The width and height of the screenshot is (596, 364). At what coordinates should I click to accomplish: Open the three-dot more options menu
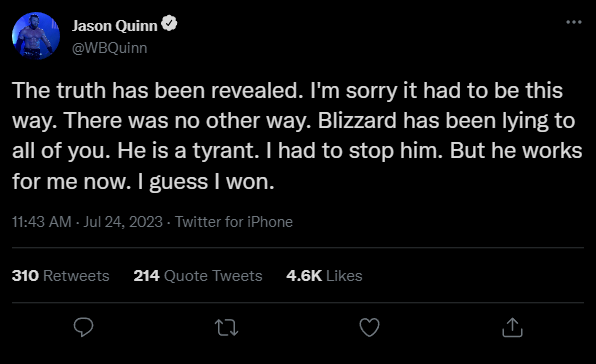[x=574, y=22]
